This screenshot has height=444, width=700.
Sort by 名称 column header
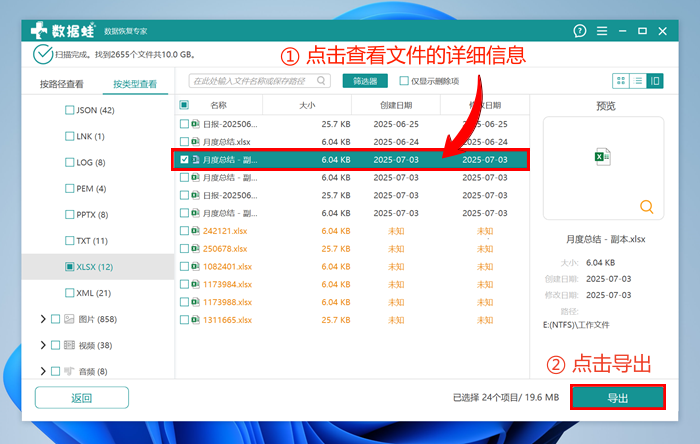(218, 105)
